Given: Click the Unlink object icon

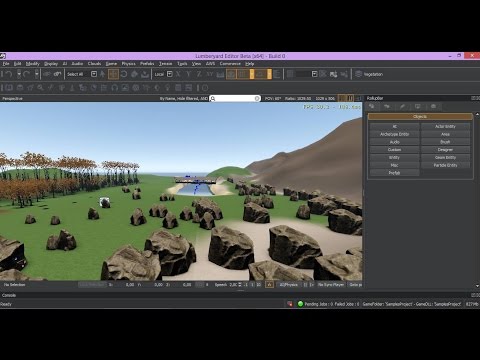Looking at the screenshot, I should (x=58, y=74).
